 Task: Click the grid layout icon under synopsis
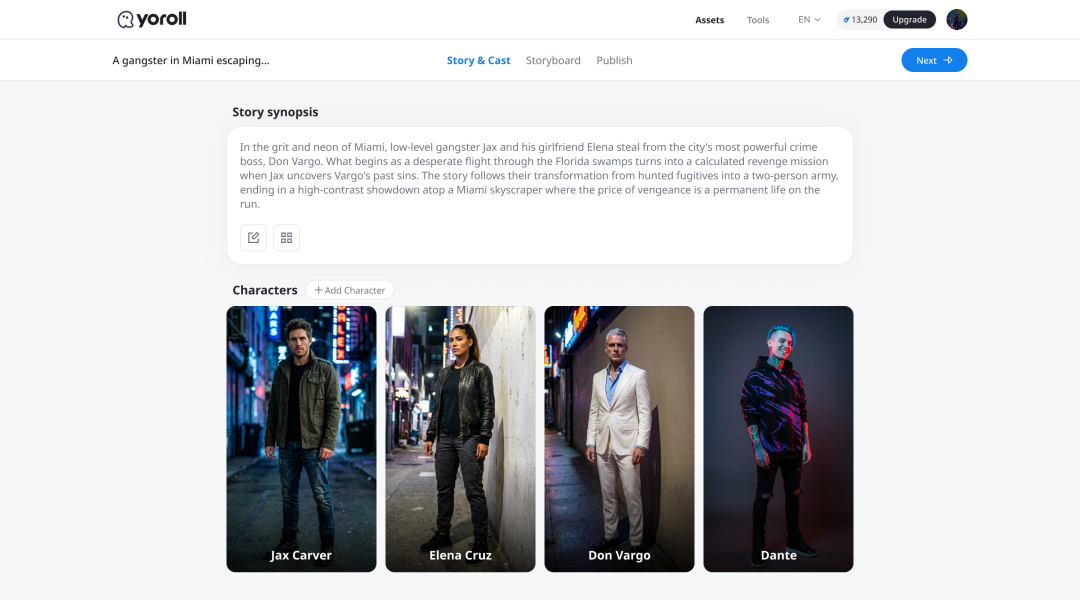(287, 238)
